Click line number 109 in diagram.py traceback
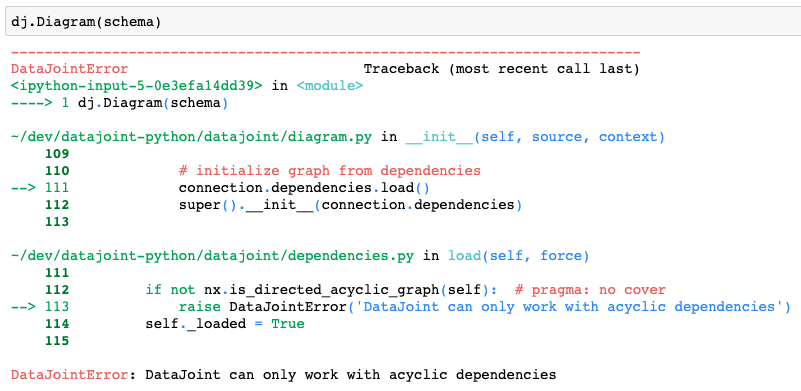 57,154
